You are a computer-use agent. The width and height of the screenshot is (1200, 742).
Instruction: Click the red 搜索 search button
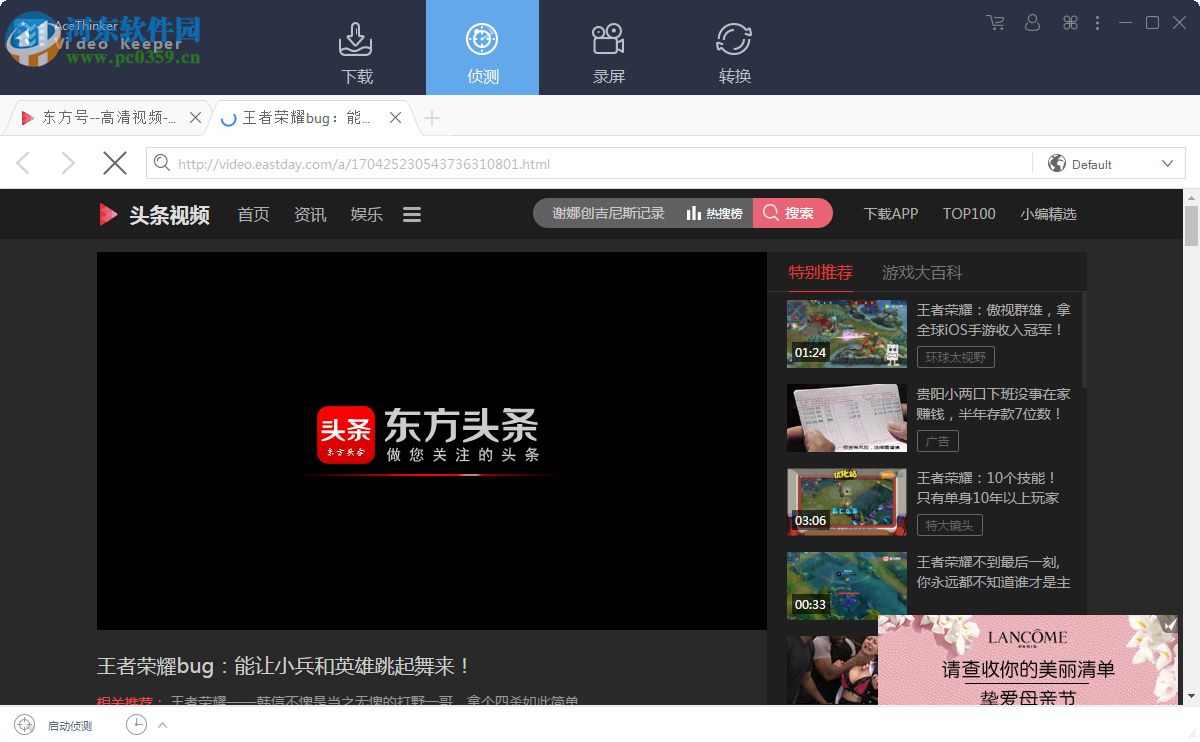point(792,213)
